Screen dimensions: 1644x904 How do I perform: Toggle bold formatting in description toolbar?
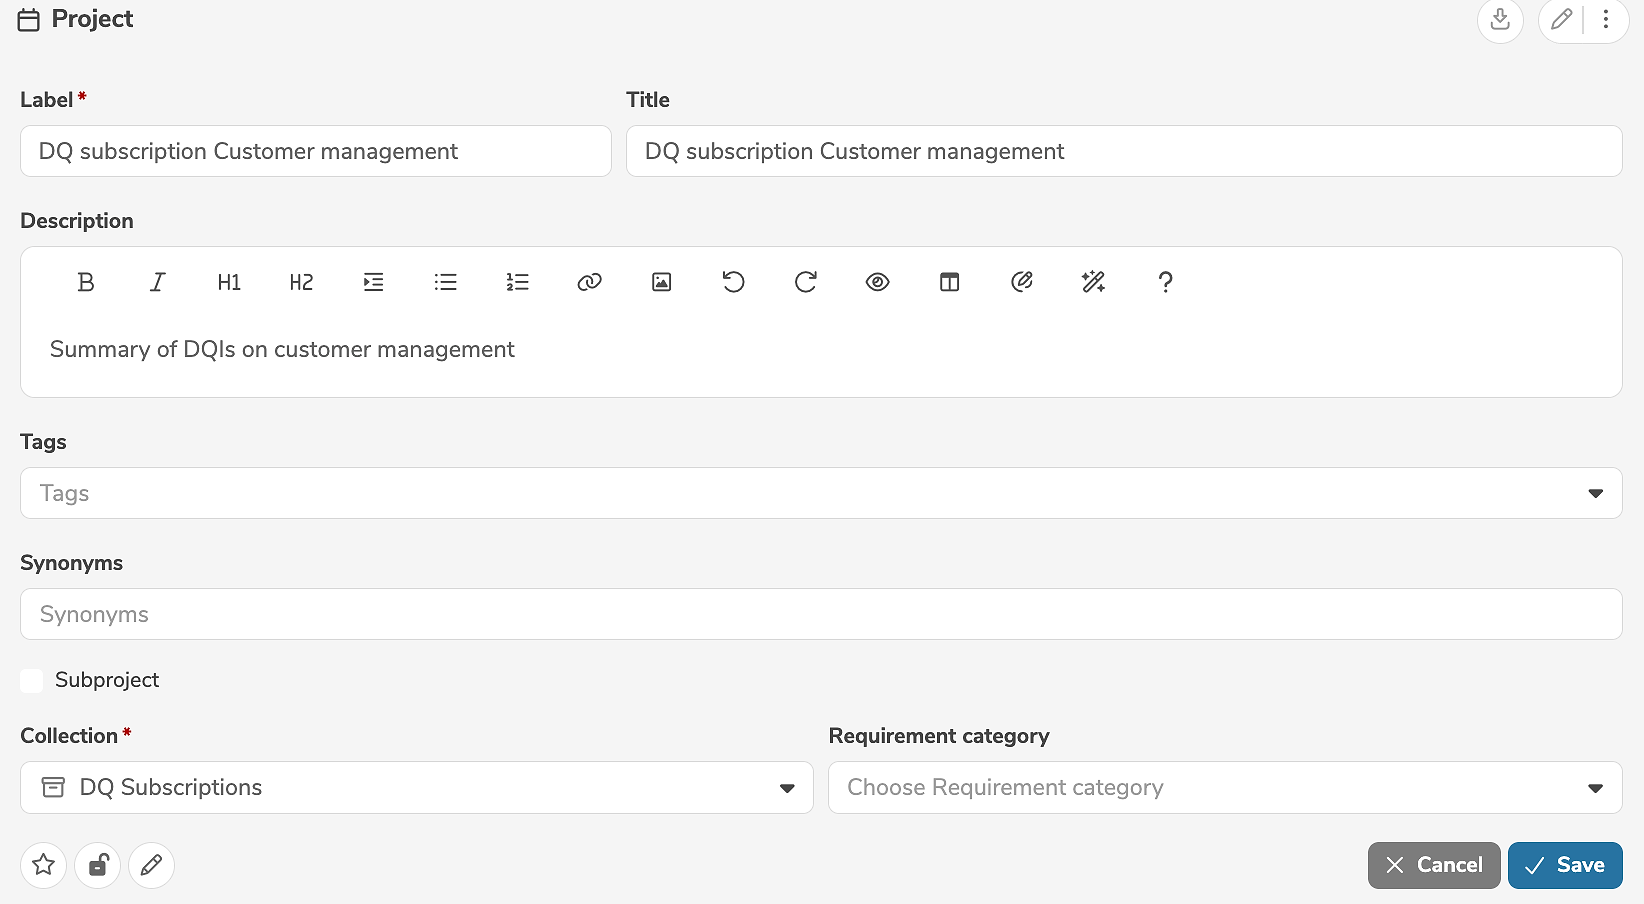86,282
